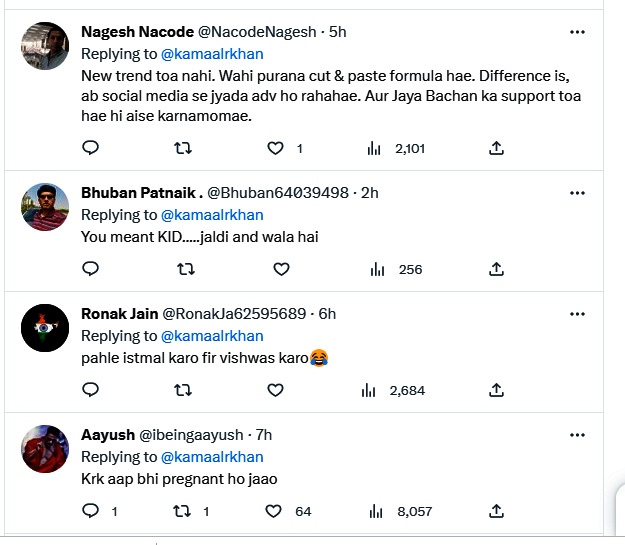This screenshot has width=625, height=545.
Task: Open more options on Bhuban Patnaik's tweet
Action: coord(577,192)
